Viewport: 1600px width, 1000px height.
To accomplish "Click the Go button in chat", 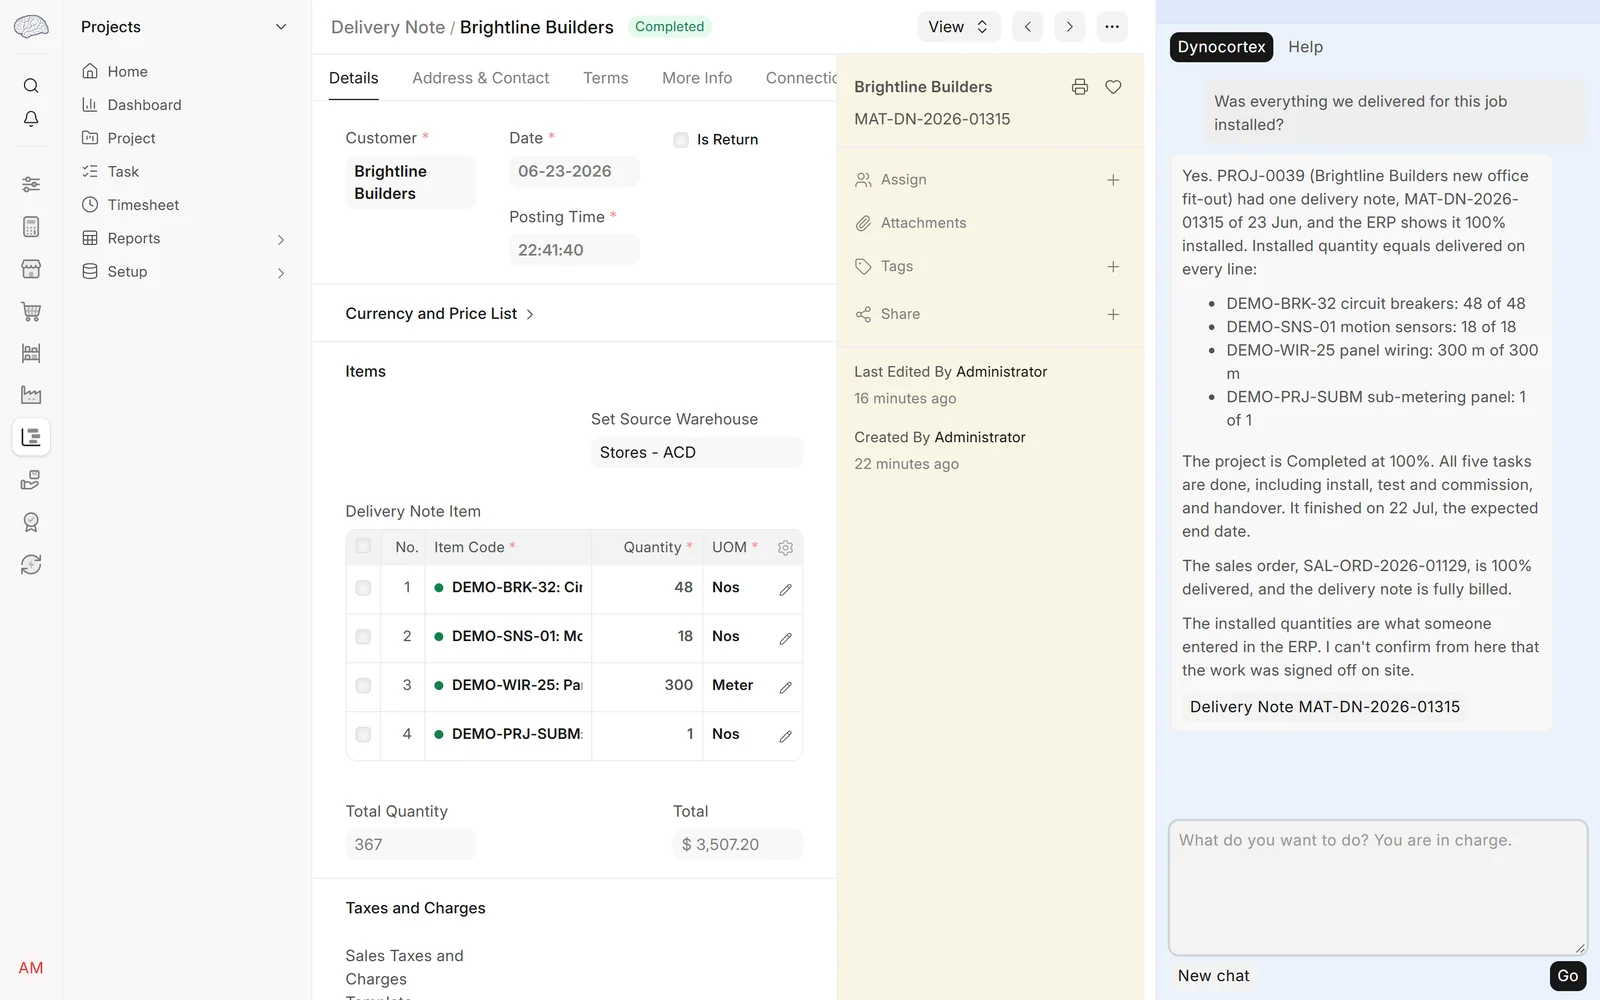I will (1567, 976).
